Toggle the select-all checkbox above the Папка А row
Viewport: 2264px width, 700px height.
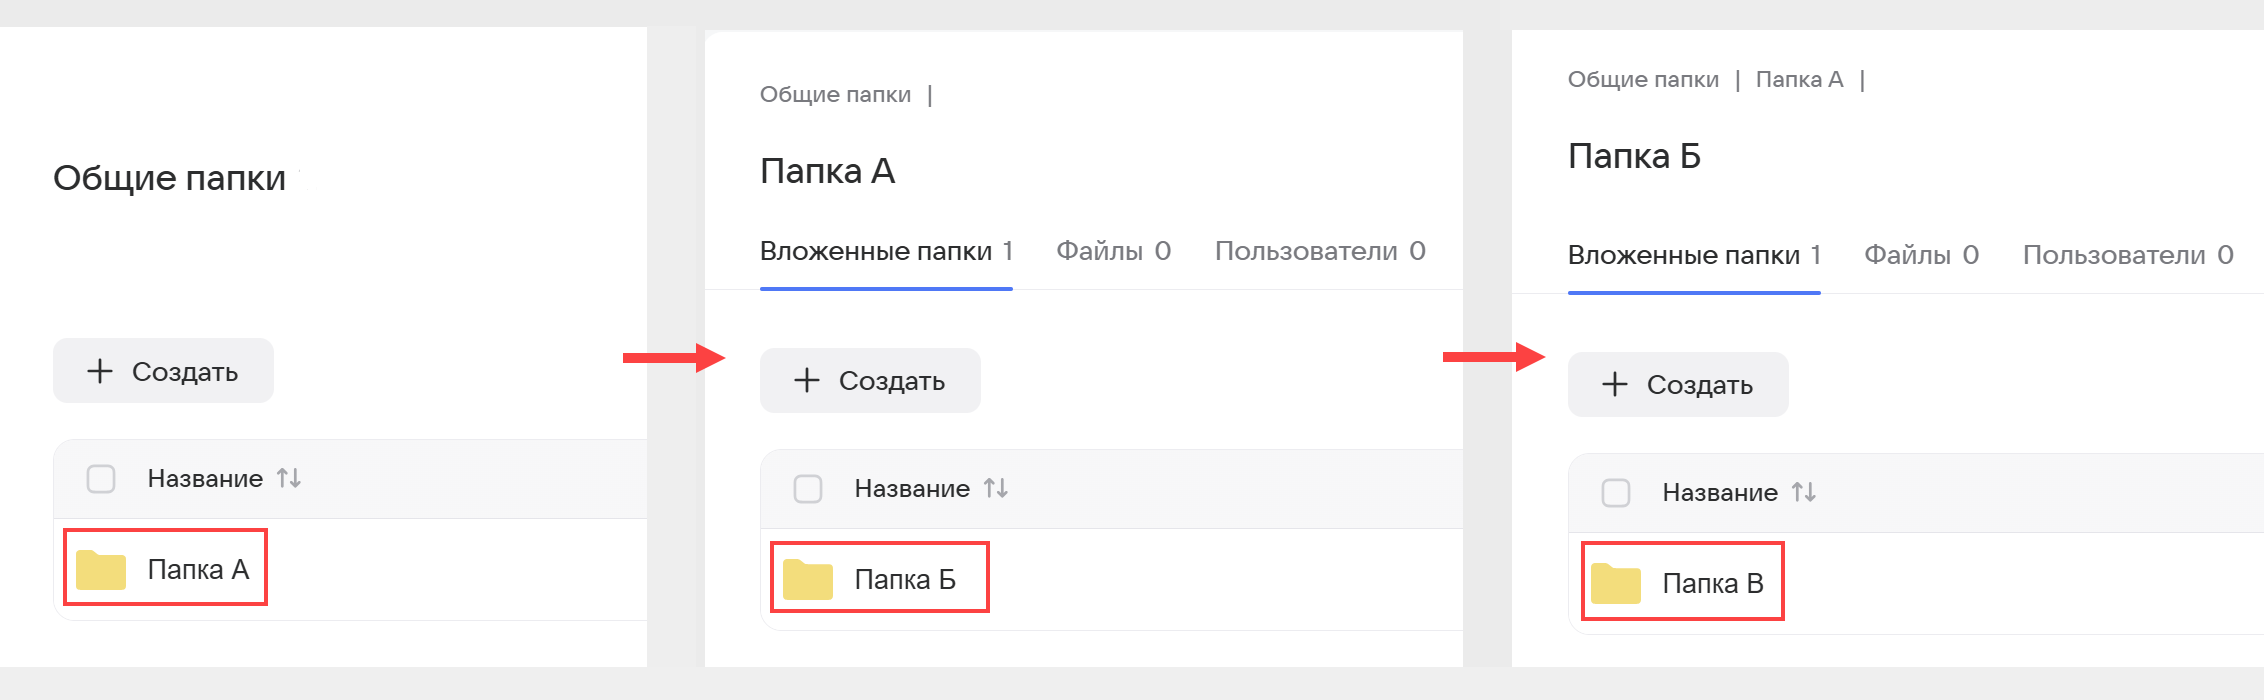tap(101, 479)
